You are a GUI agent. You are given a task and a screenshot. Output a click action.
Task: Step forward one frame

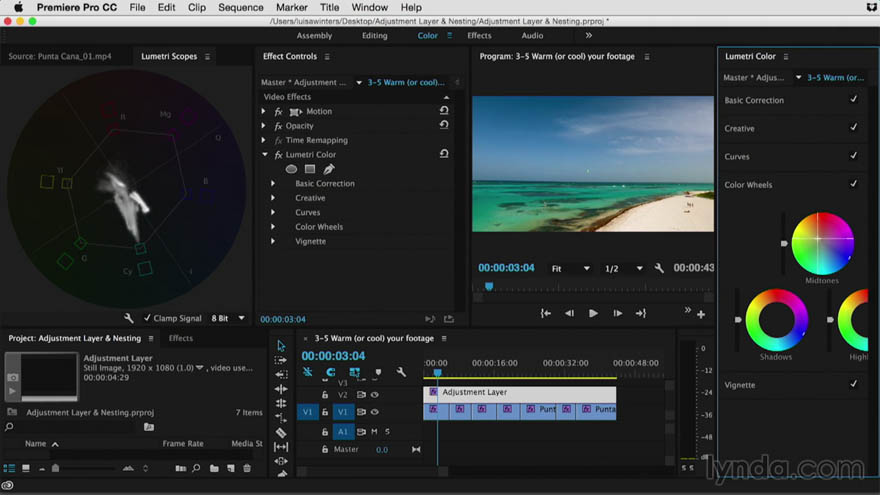click(x=617, y=314)
